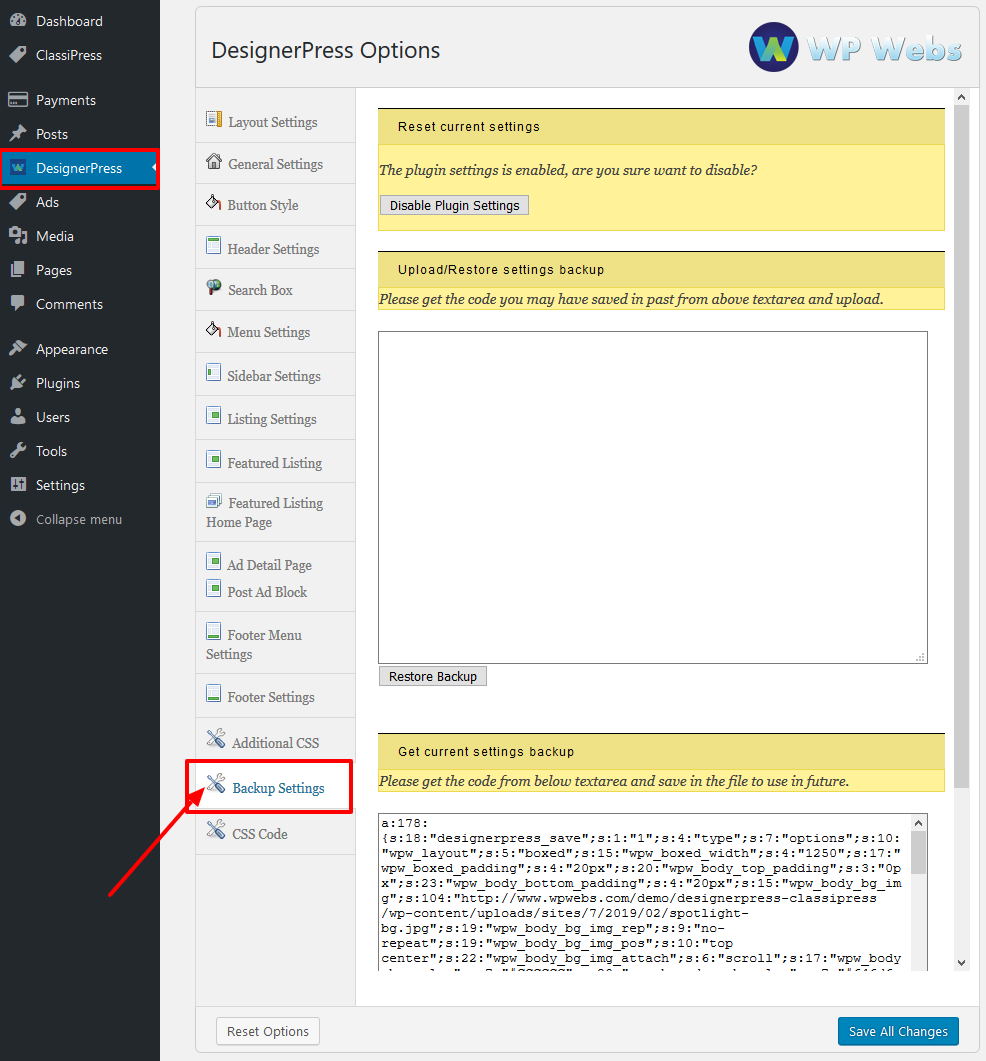This screenshot has height=1061, width=986.
Task: Click the Button Style paint bucket icon
Action: click(214, 202)
